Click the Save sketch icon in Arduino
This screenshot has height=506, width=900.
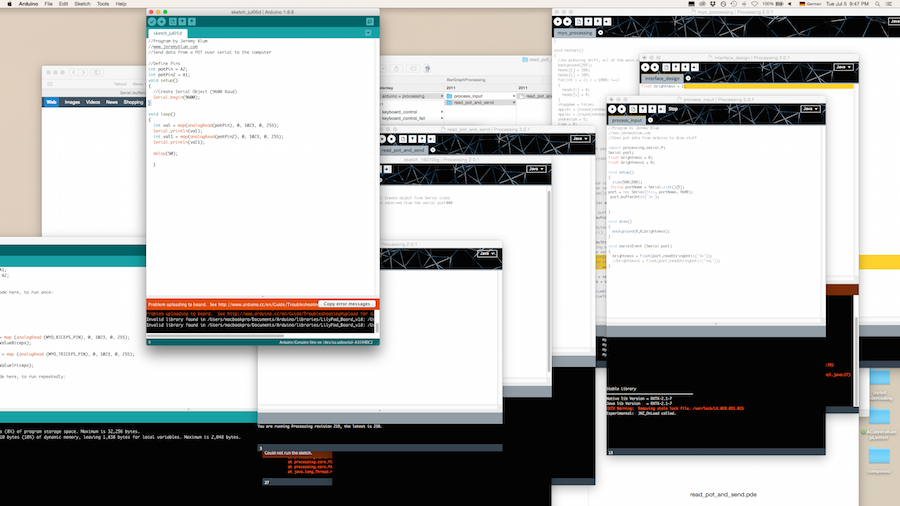pyautogui.click(x=192, y=22)
